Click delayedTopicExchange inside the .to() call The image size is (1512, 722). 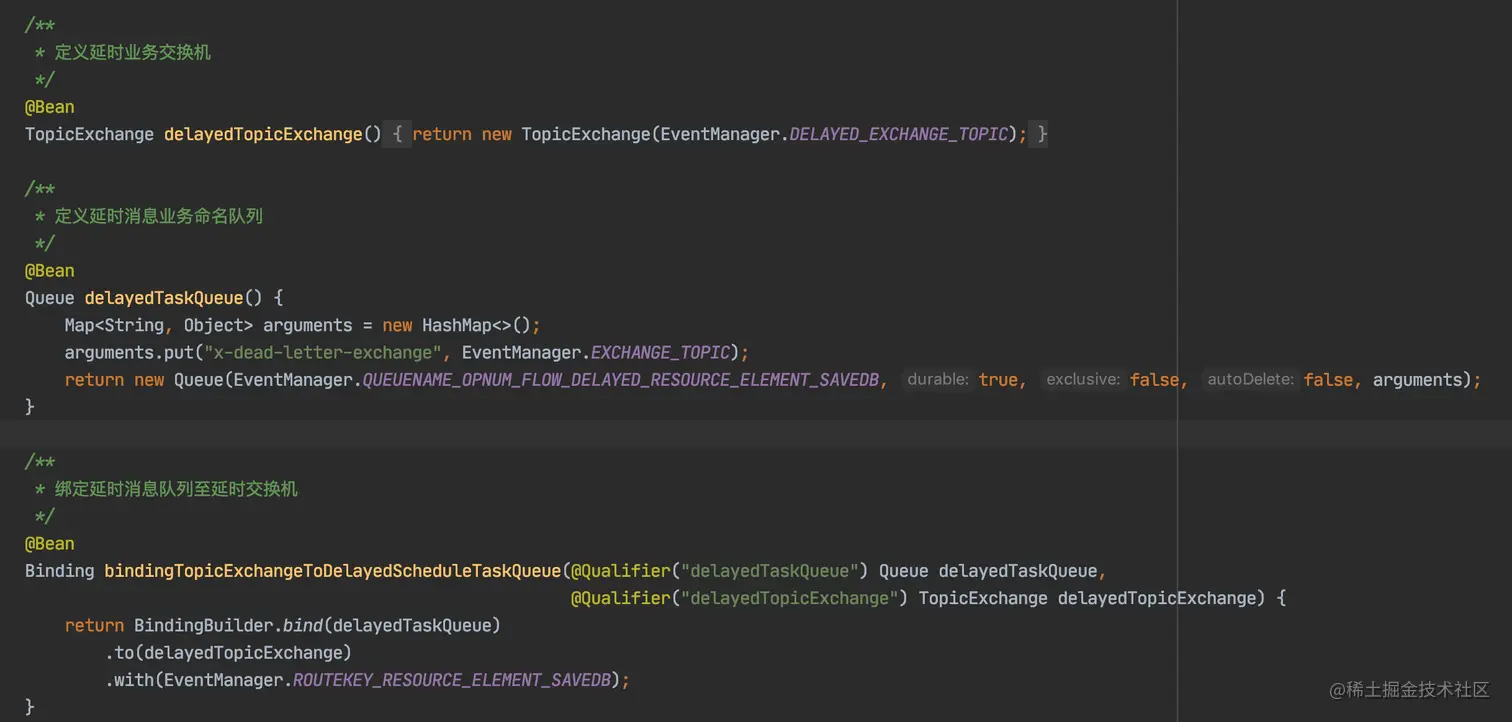click(243, 653)
